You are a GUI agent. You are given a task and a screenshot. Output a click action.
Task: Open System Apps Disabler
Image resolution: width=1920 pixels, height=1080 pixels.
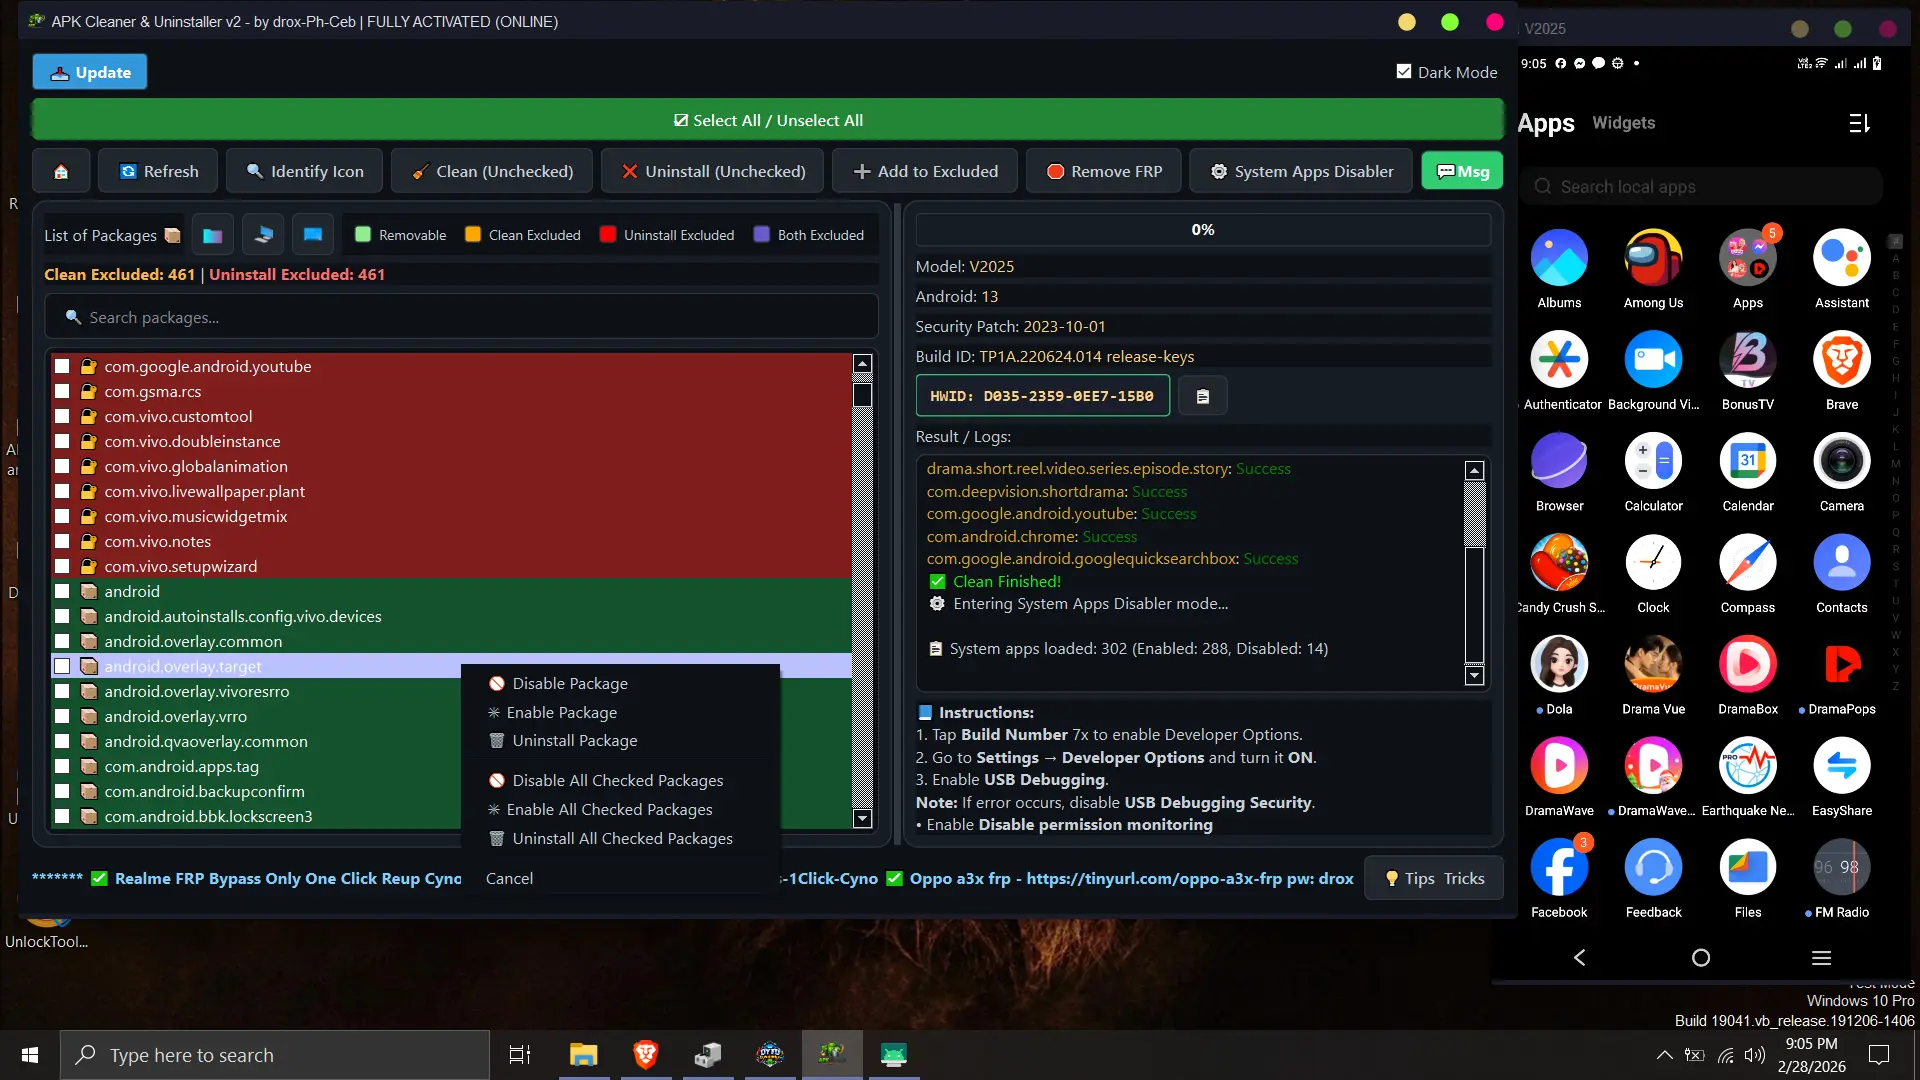pyautogui.click(x=1301, y=171)
